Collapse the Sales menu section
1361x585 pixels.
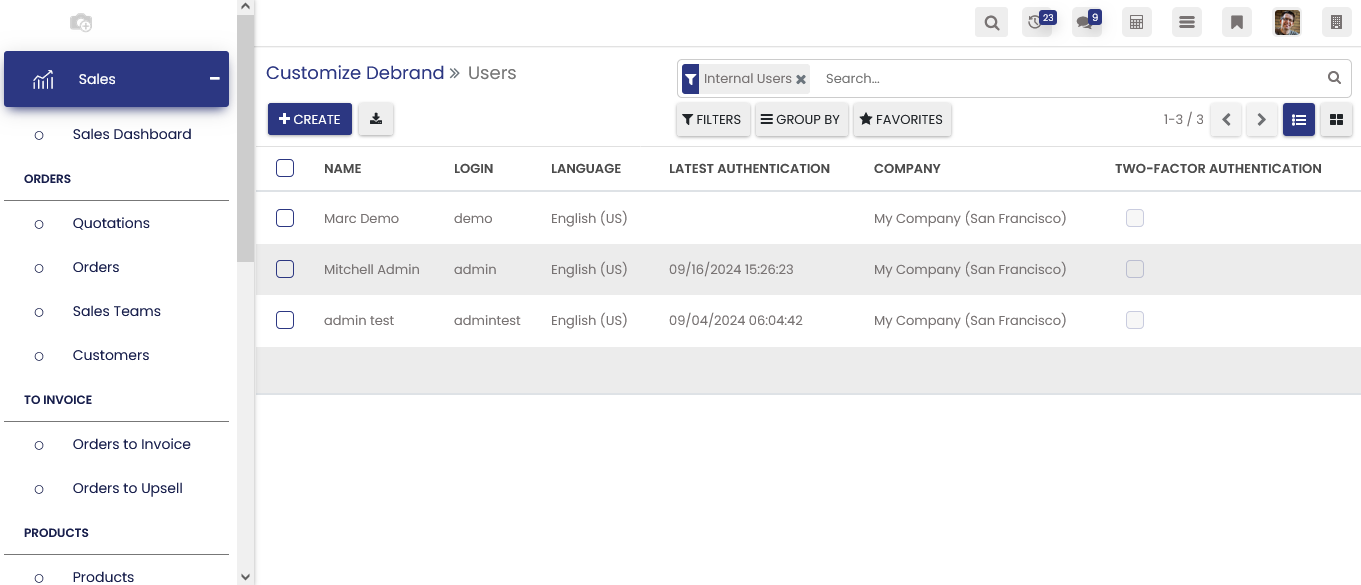tap(214, 79)
